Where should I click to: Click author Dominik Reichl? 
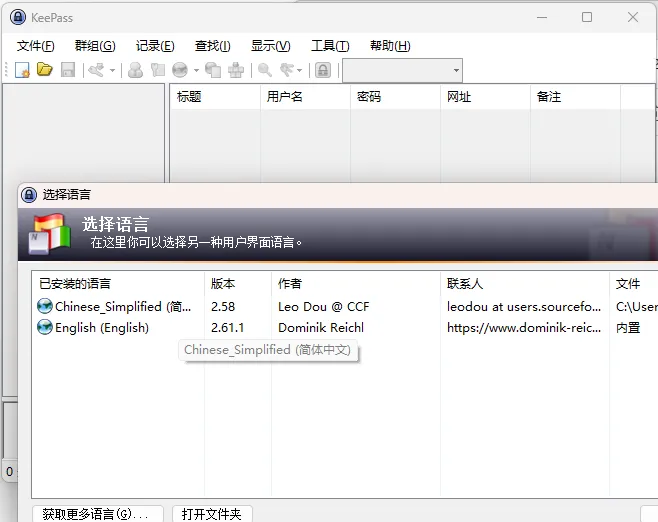click(x=321, y=328)
